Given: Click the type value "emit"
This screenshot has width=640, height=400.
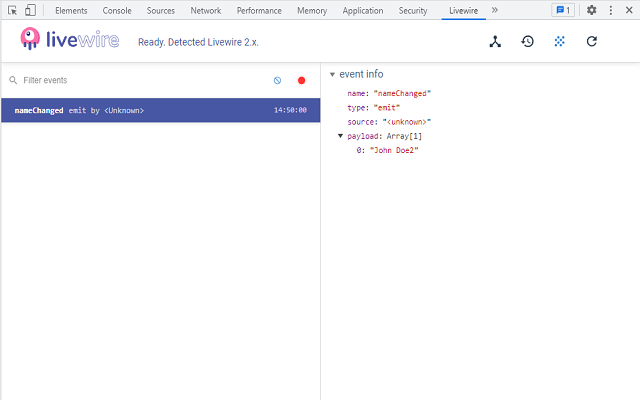Looking at the screenshot, I should point(387,108).
